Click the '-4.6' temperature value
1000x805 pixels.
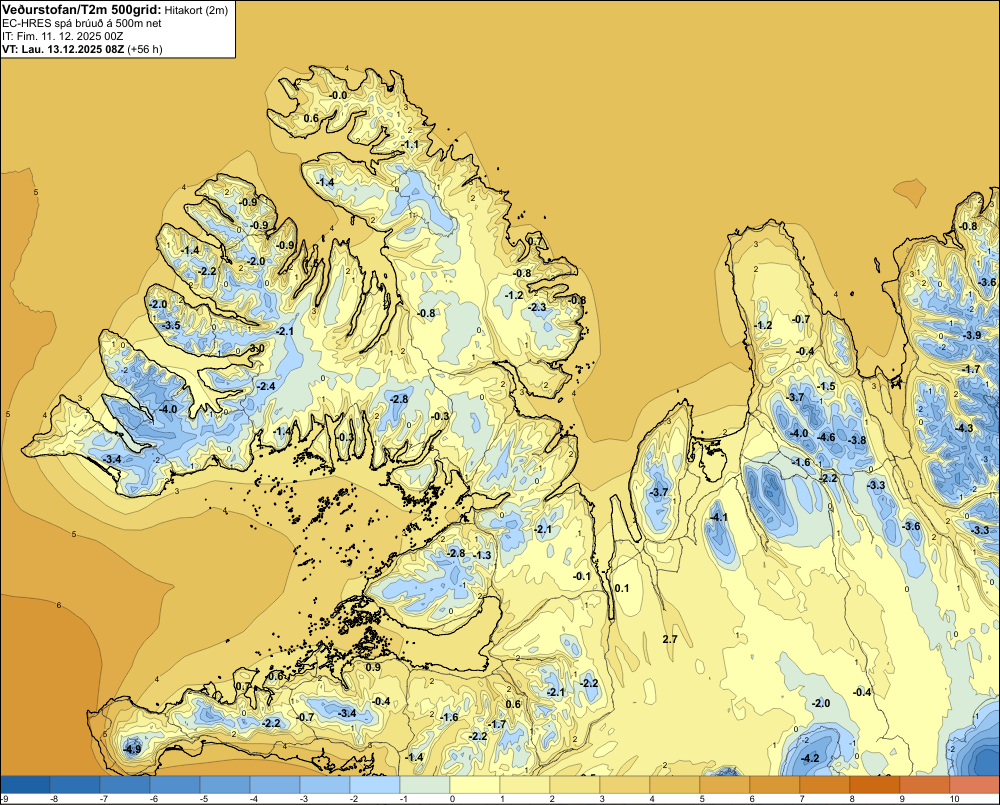click(826, 437)
